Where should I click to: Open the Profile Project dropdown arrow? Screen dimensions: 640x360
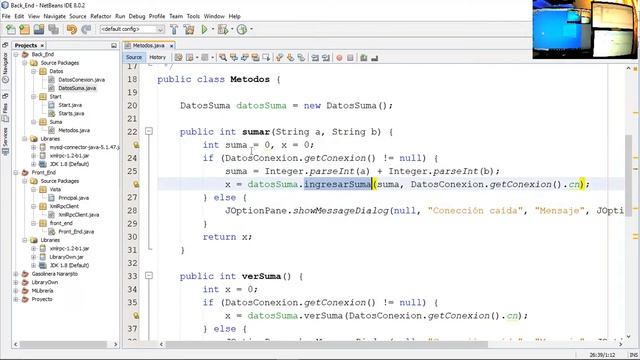point(251,29)
